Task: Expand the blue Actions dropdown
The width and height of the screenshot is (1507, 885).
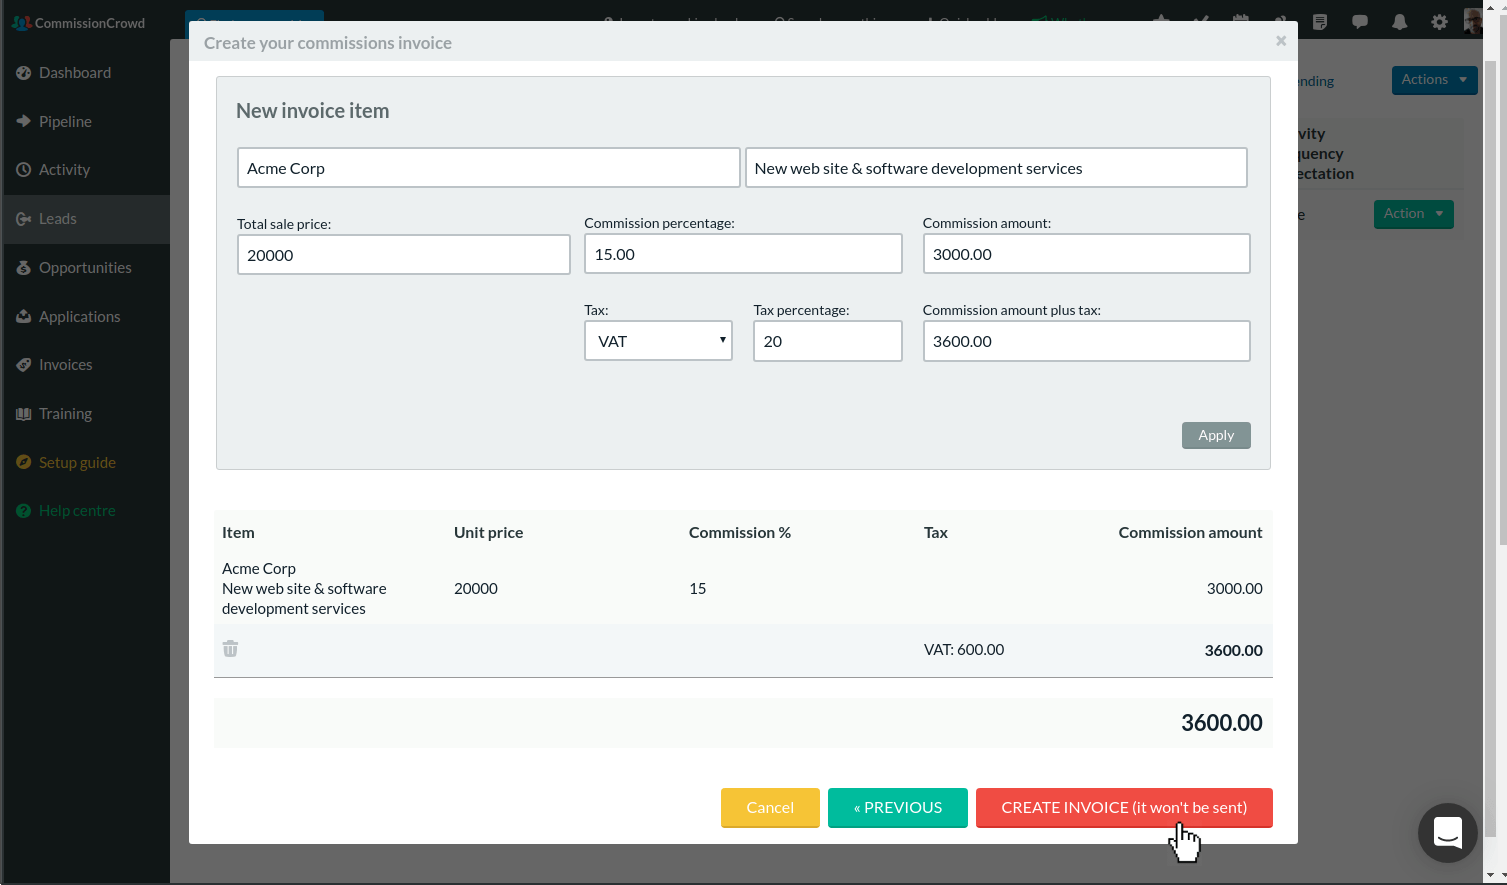Action: (x=1434, y=80)
